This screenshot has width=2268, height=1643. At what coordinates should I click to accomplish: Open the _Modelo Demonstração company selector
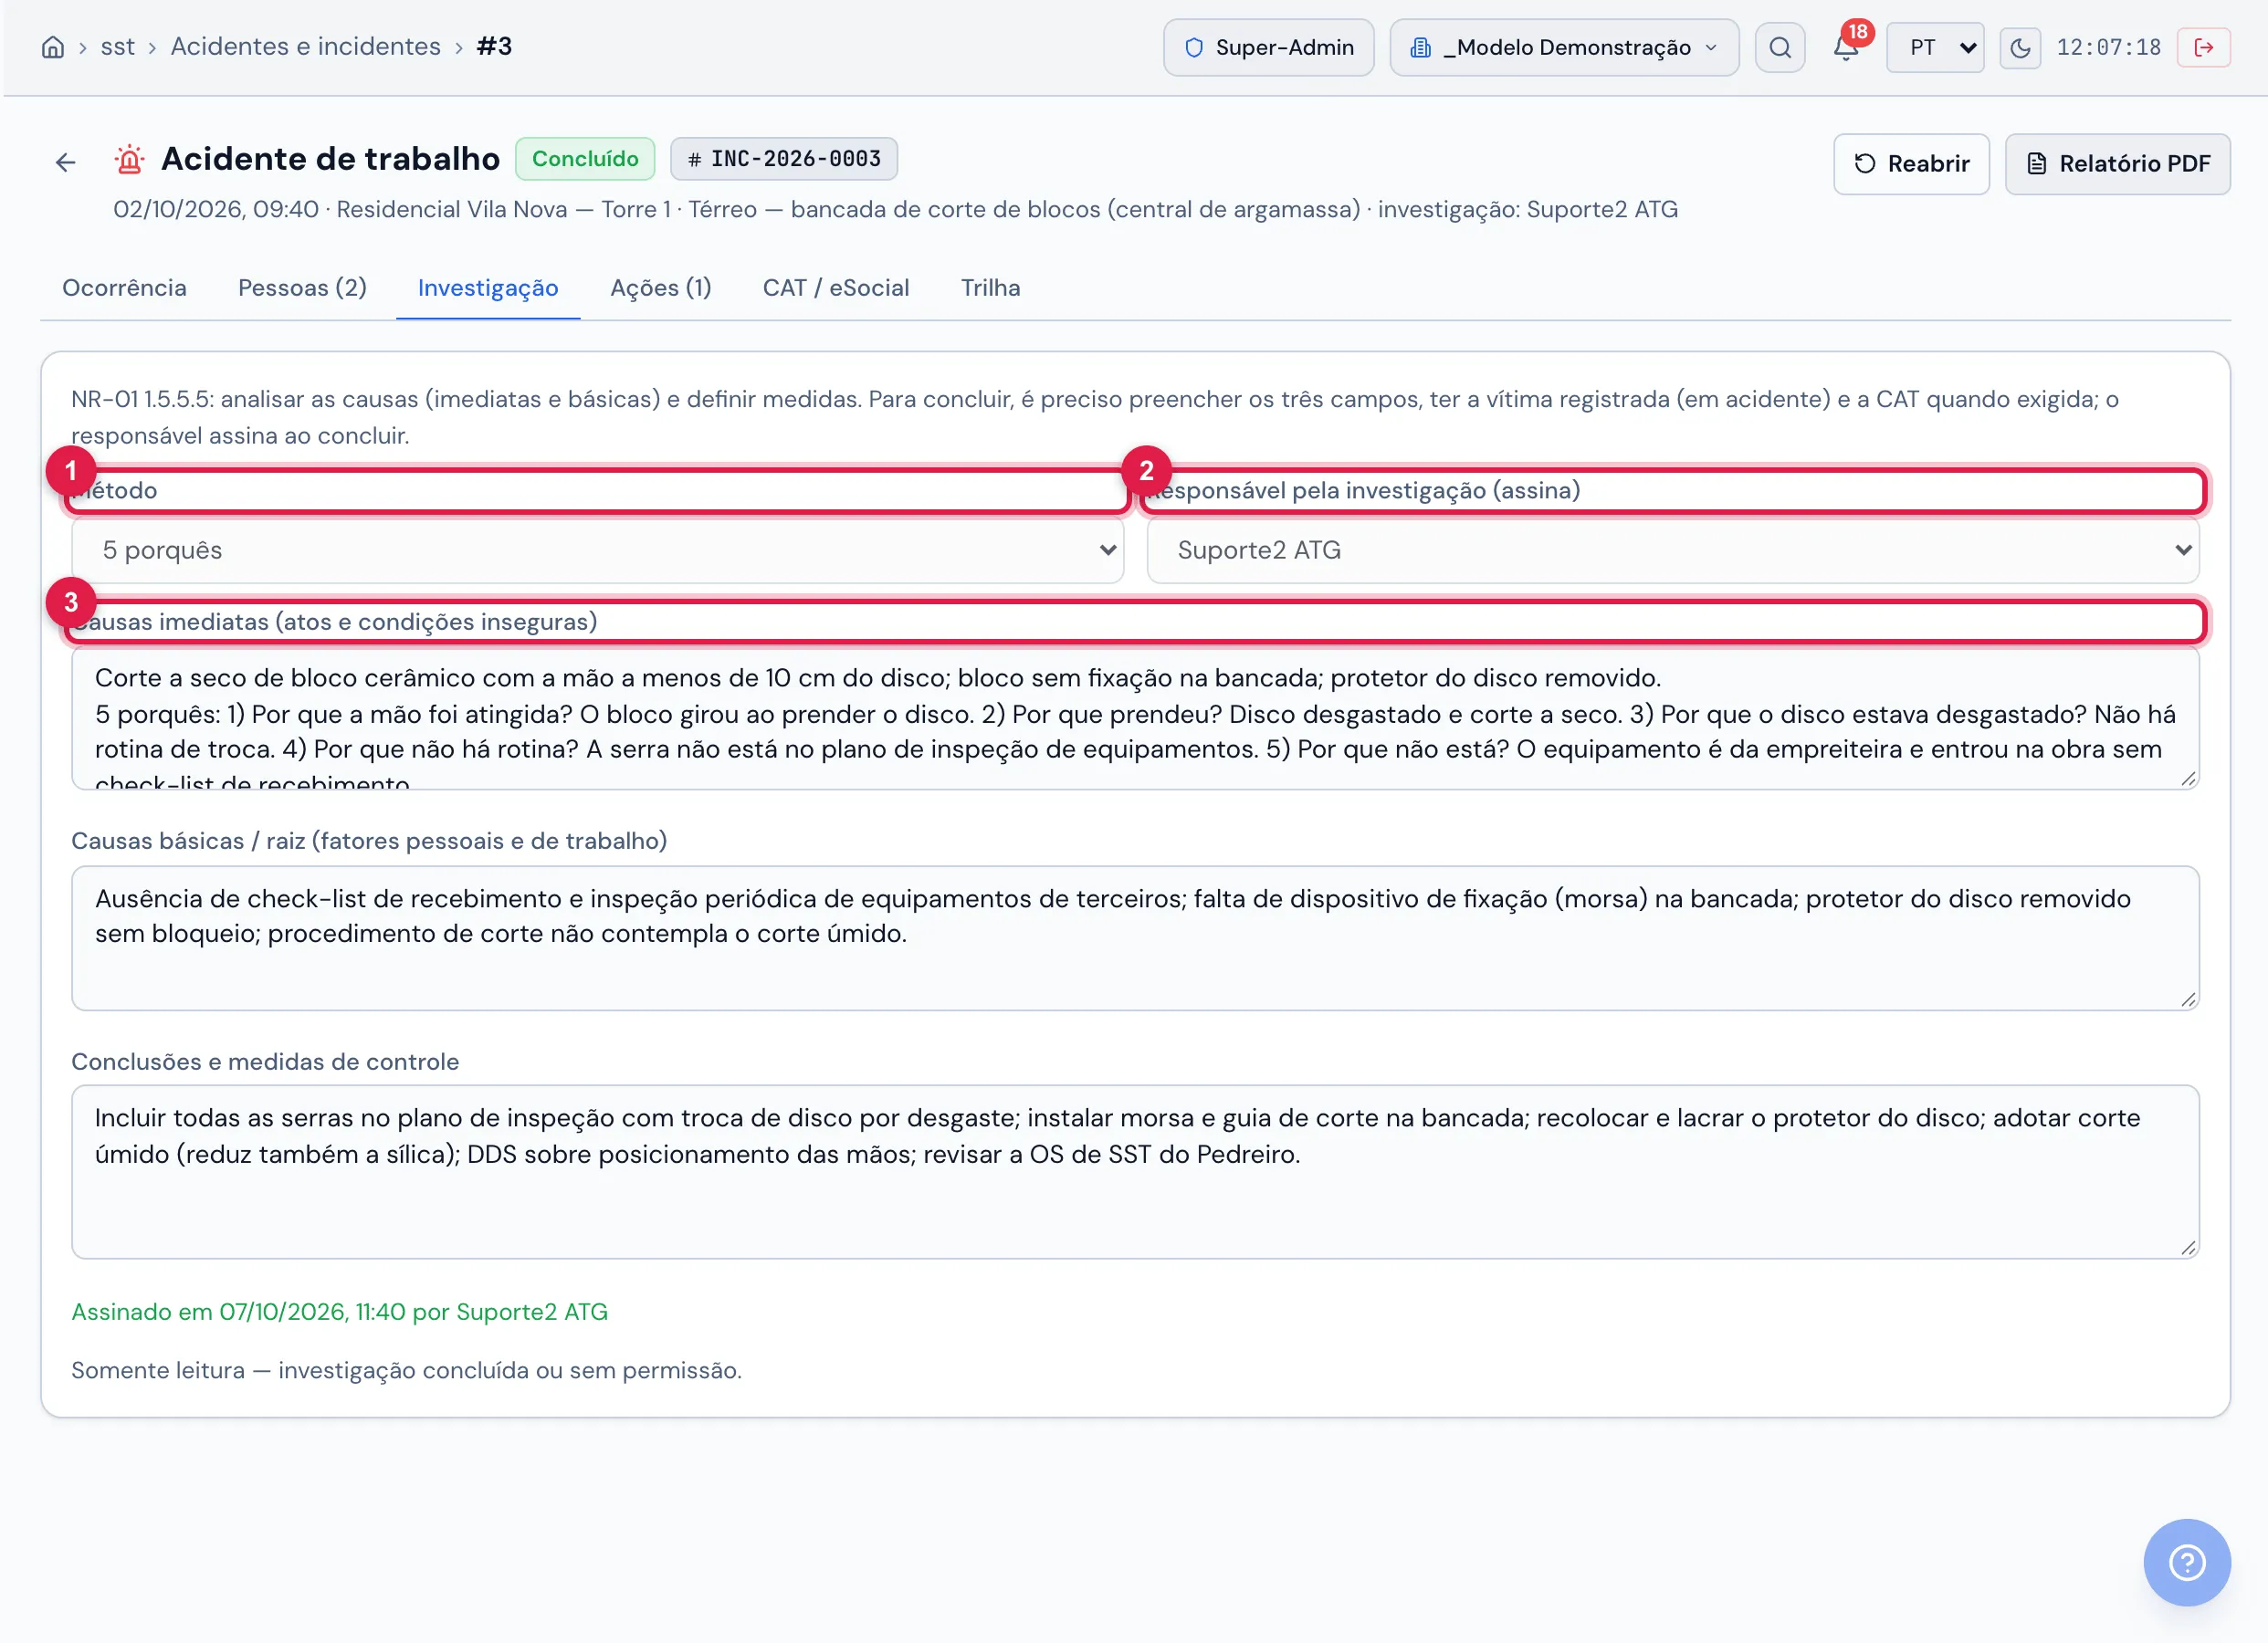click(x=1564, y=47)
